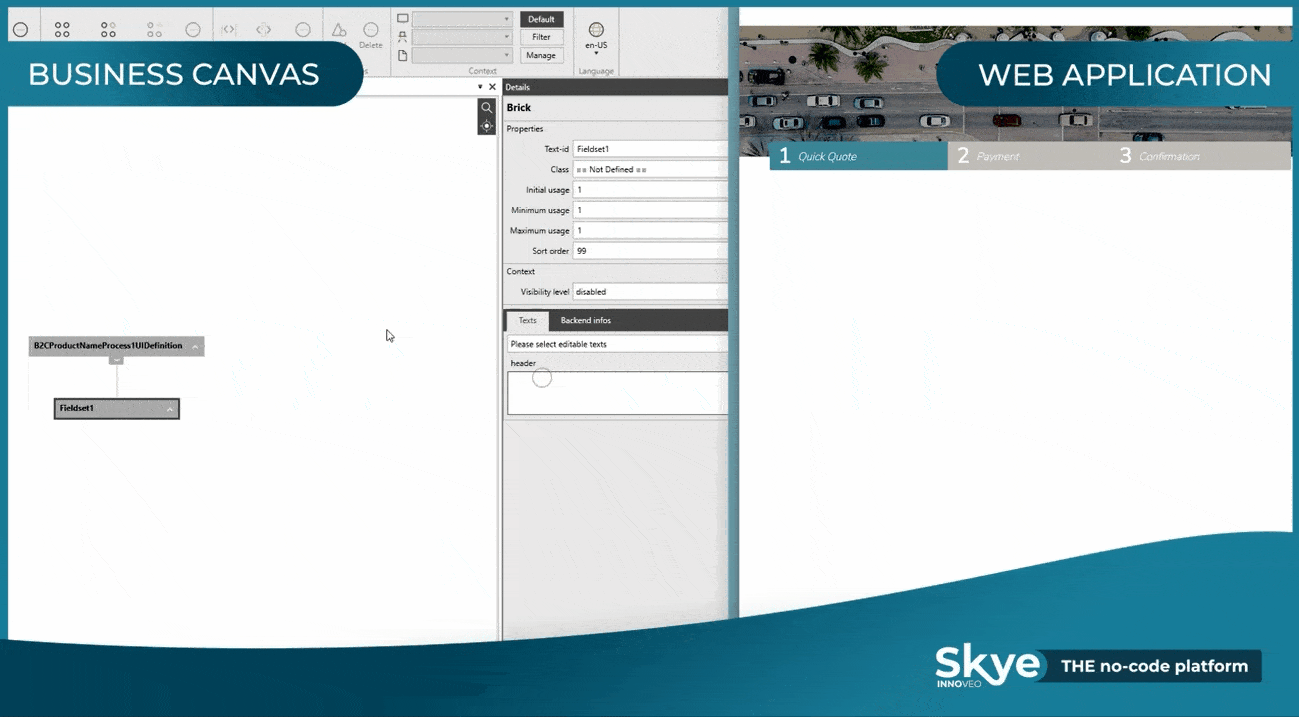Select the search magnifier icon on the canvas
The image size is (1299, 717).
click(486, 107)
